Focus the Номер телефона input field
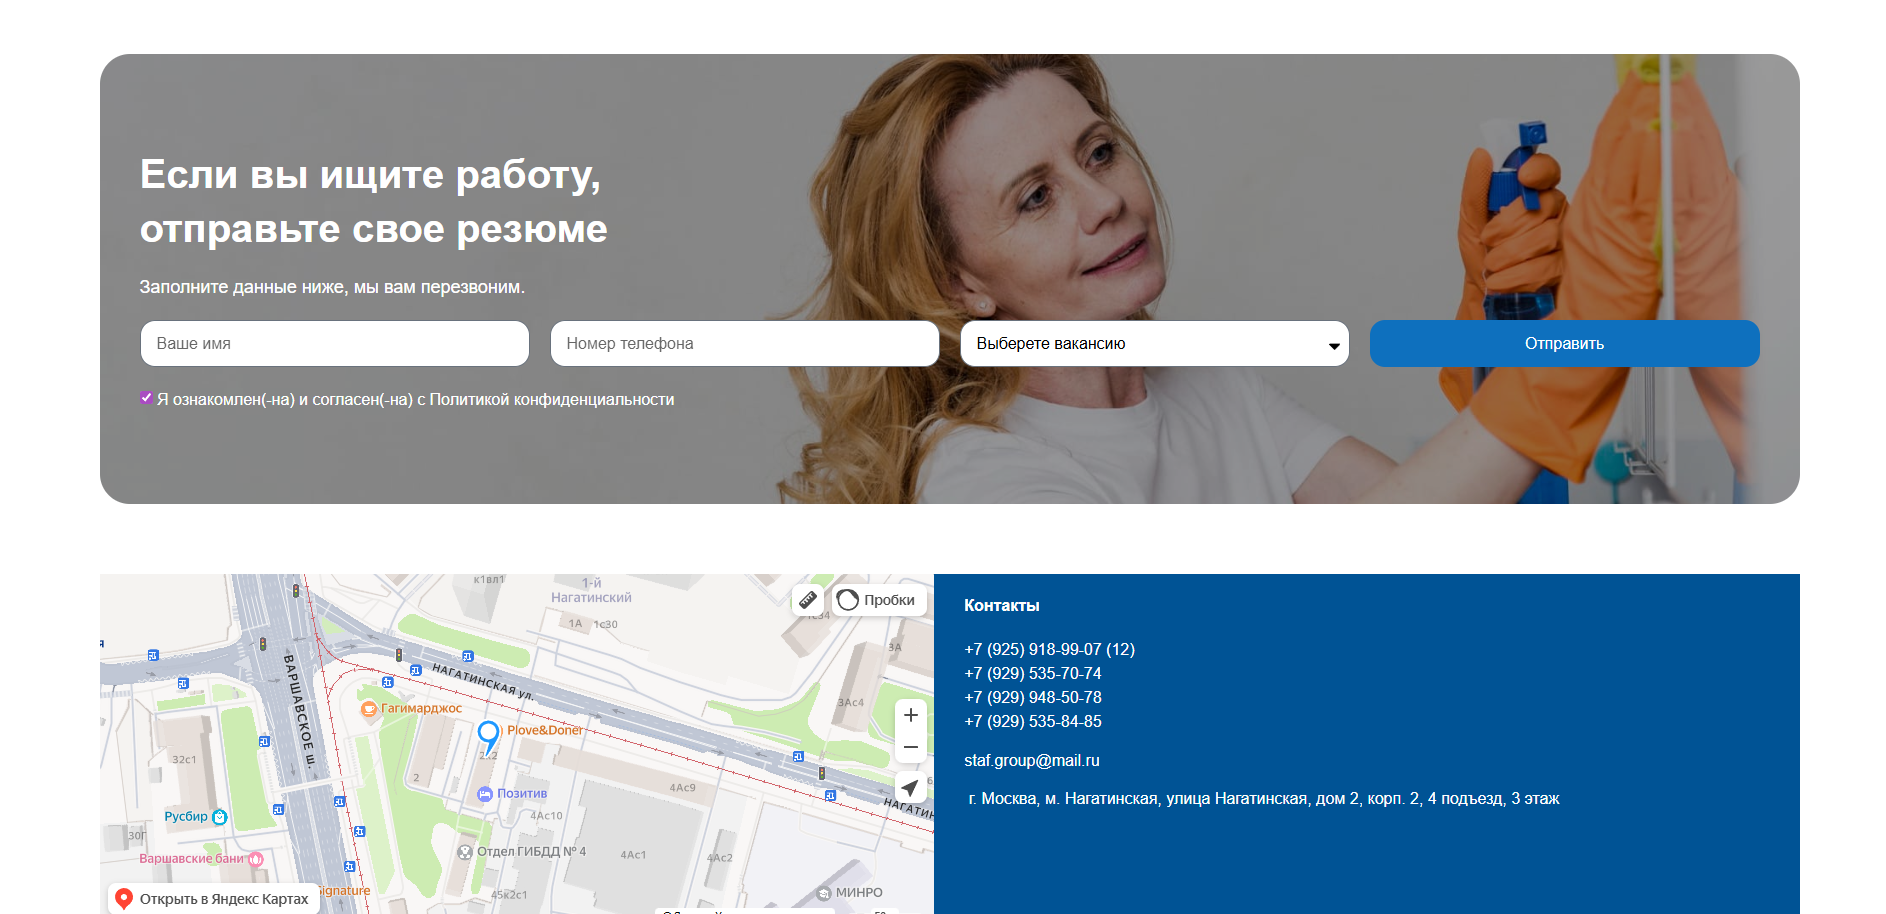Image resolution: width=1886 pixels, height=914 pixels. 744,344
